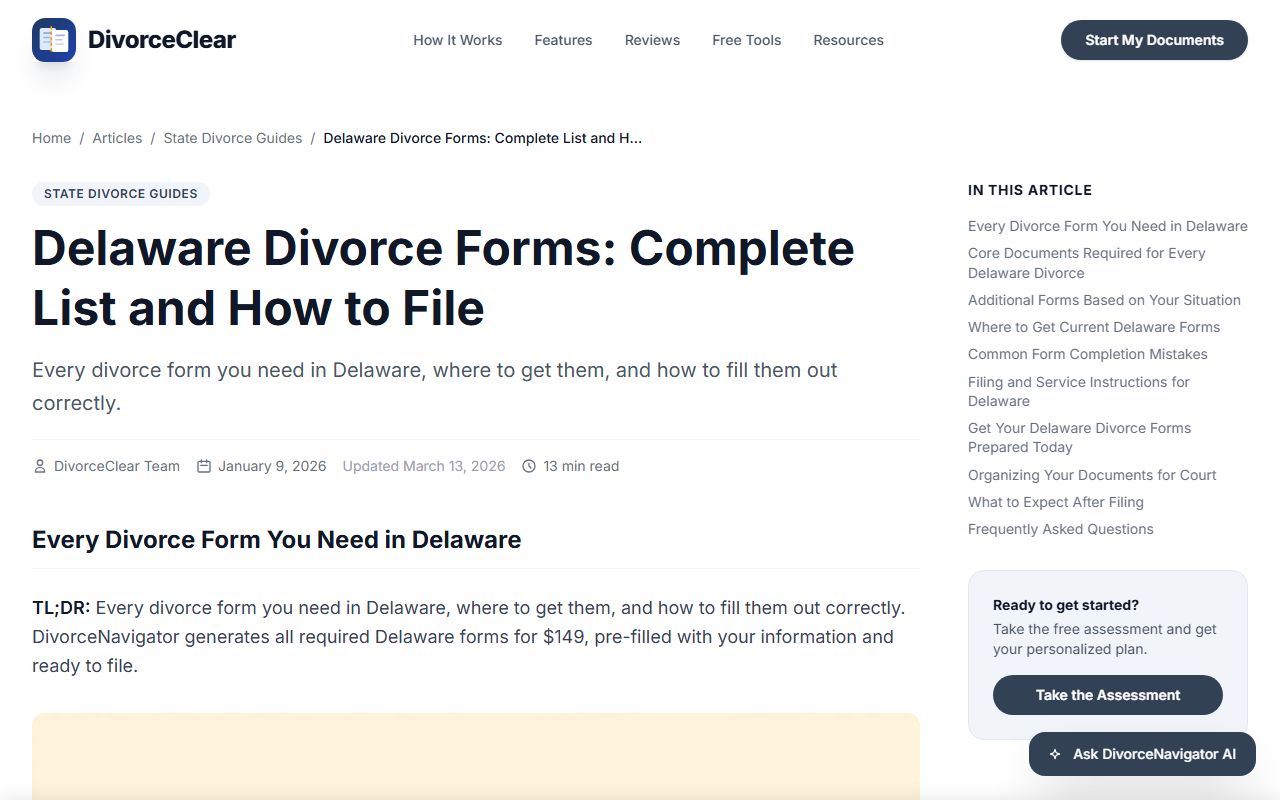Image resolution: width=1280 pixels, height=800 pixels.
Task: Open the Free Tools nav item
Action: [747, 40]
